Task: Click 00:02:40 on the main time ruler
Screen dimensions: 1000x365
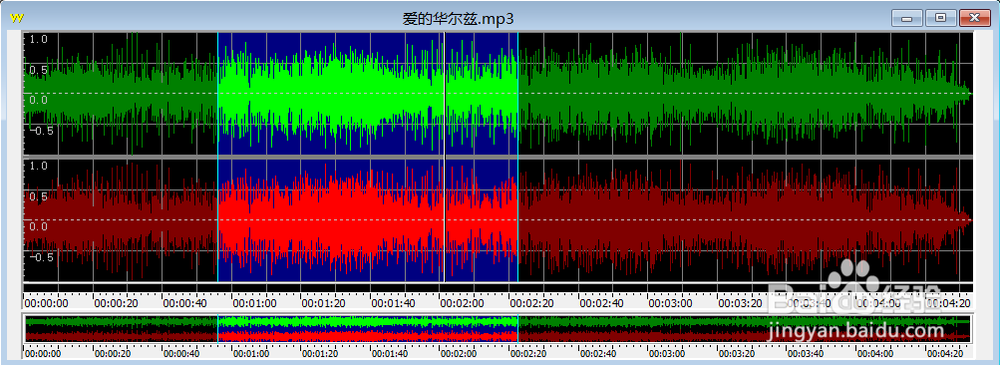Action: [601, 303]
